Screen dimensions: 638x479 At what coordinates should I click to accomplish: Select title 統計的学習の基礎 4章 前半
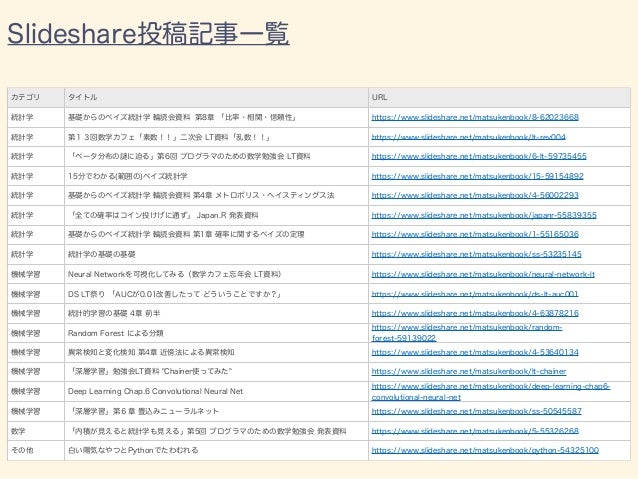point(114,313)
